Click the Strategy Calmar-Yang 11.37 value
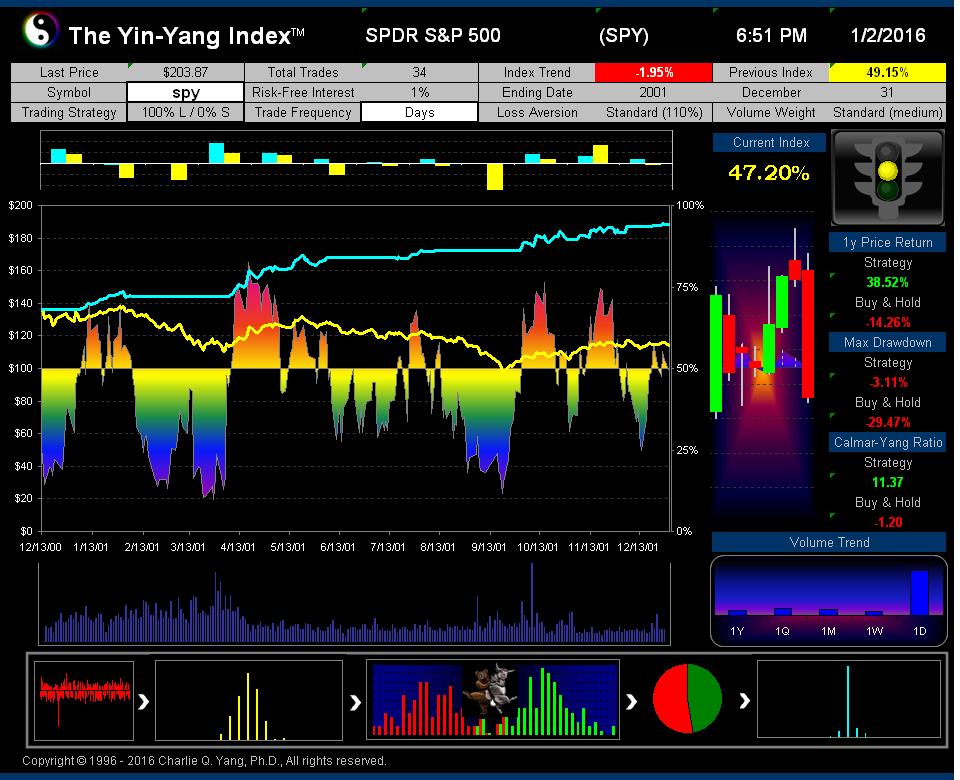The height and width of the screenshot is (780, 960). coord(888,482)
